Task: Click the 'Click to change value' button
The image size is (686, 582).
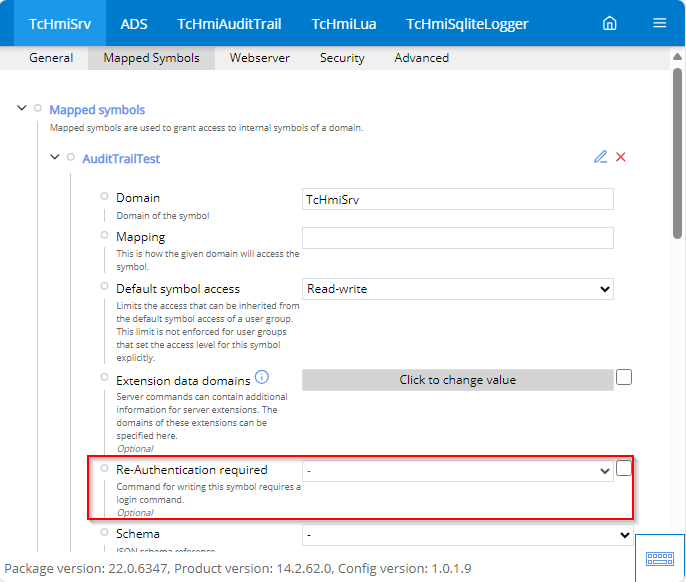Action: coord(458,380)
